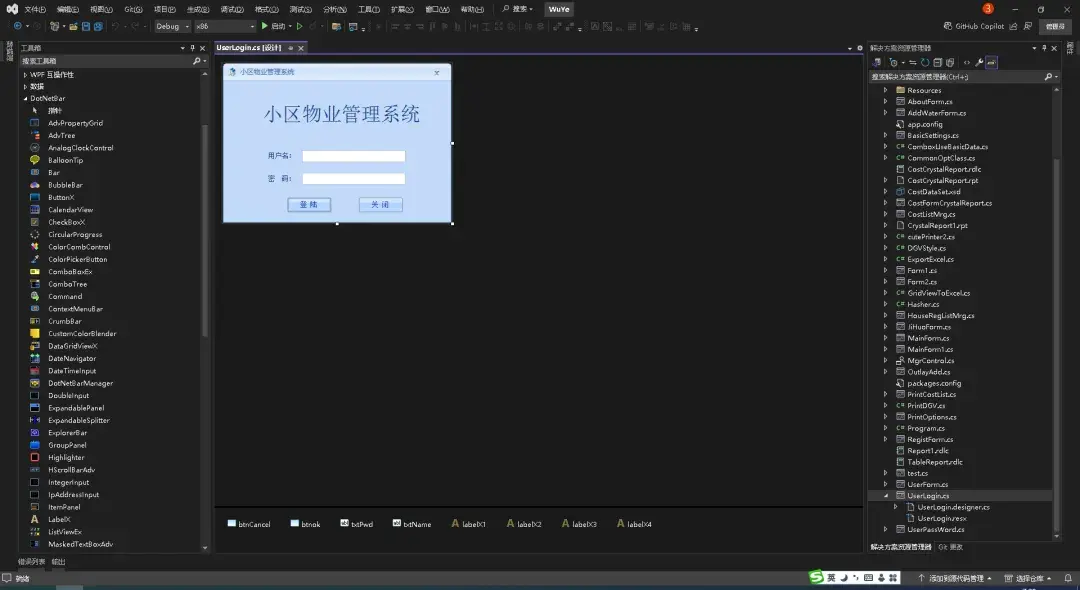Select the ButtonX control in the Toolbox
Image resolution: width=1080 pixels, height=590 pixels.
tap(58, 197)
